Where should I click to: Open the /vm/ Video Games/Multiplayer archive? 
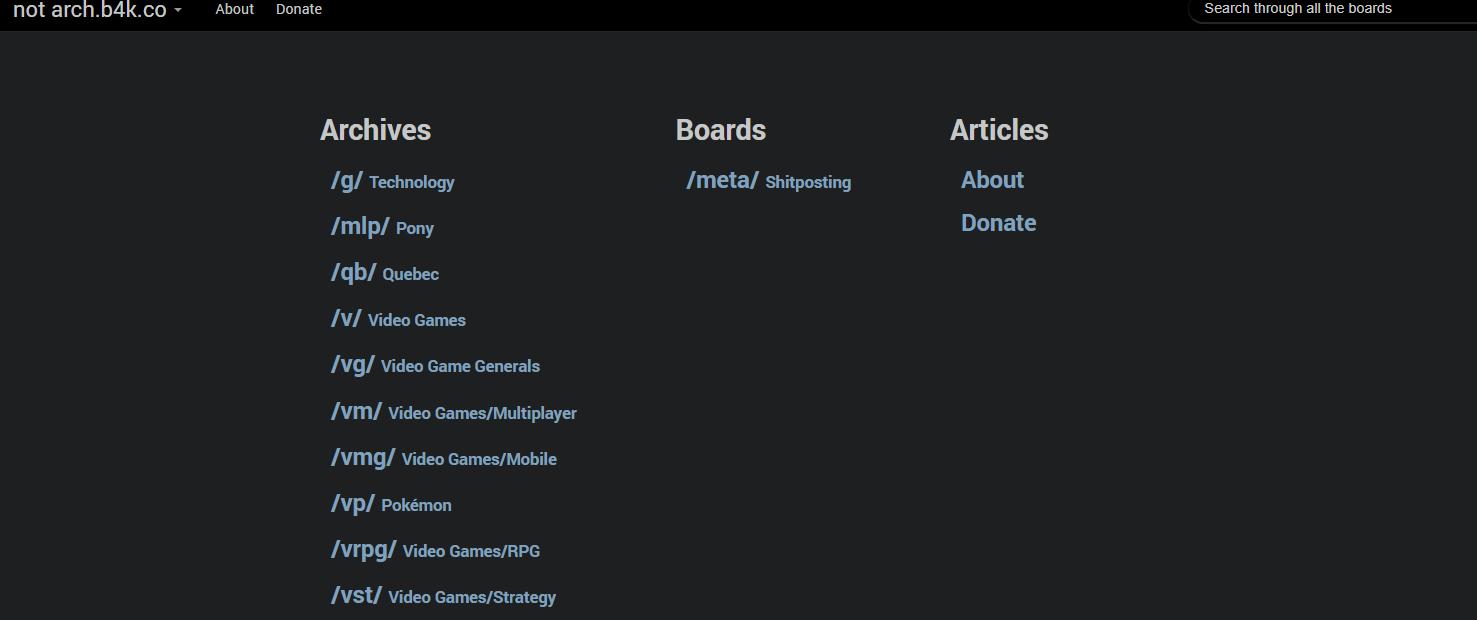point(454,412)
